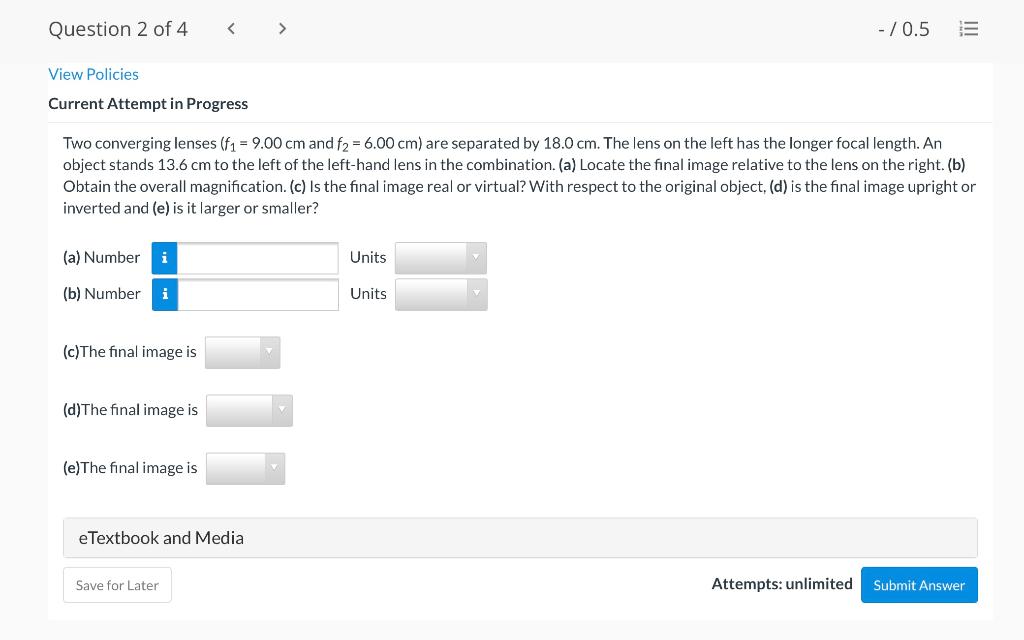This screenshot has width=1024, height=640.
Task: Click the 'Question 2 of 4' heading
Action: [118, 29]
